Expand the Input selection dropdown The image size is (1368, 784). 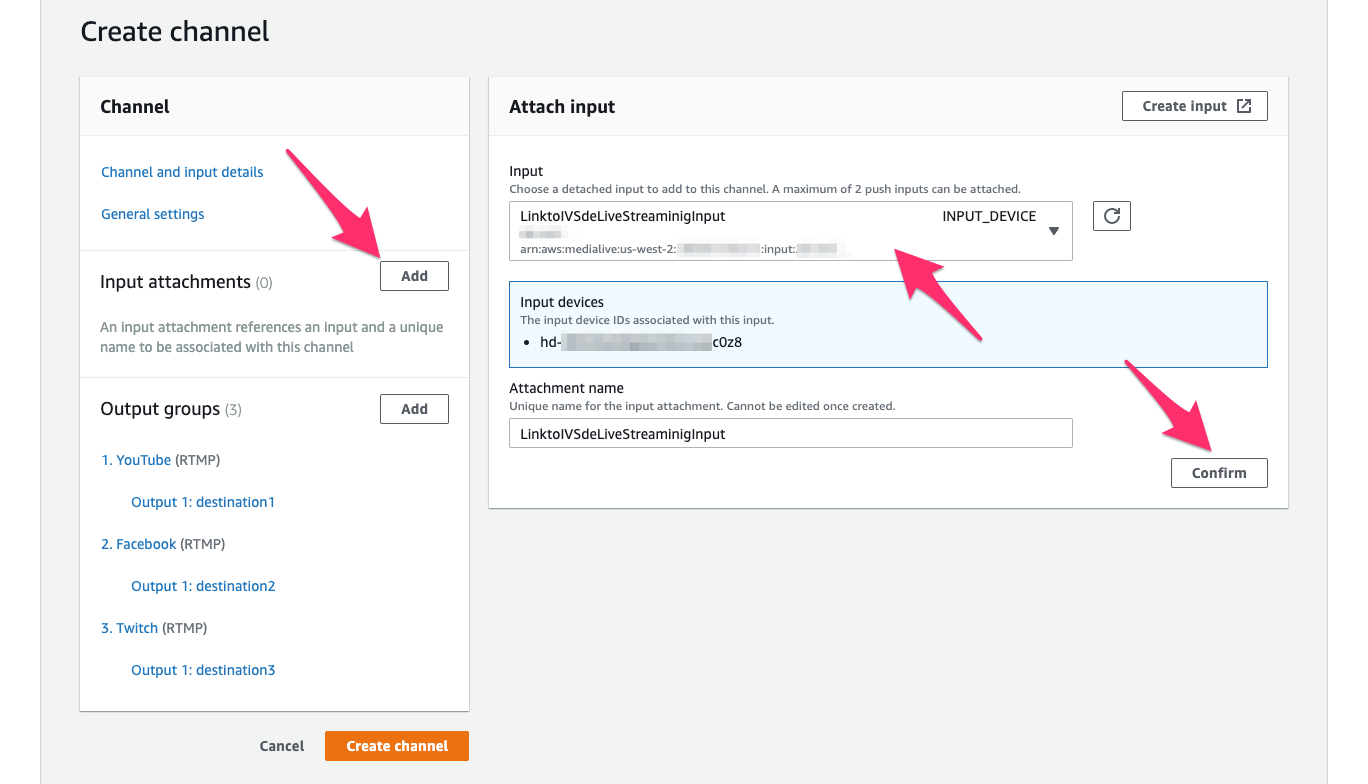point(1053,230)
